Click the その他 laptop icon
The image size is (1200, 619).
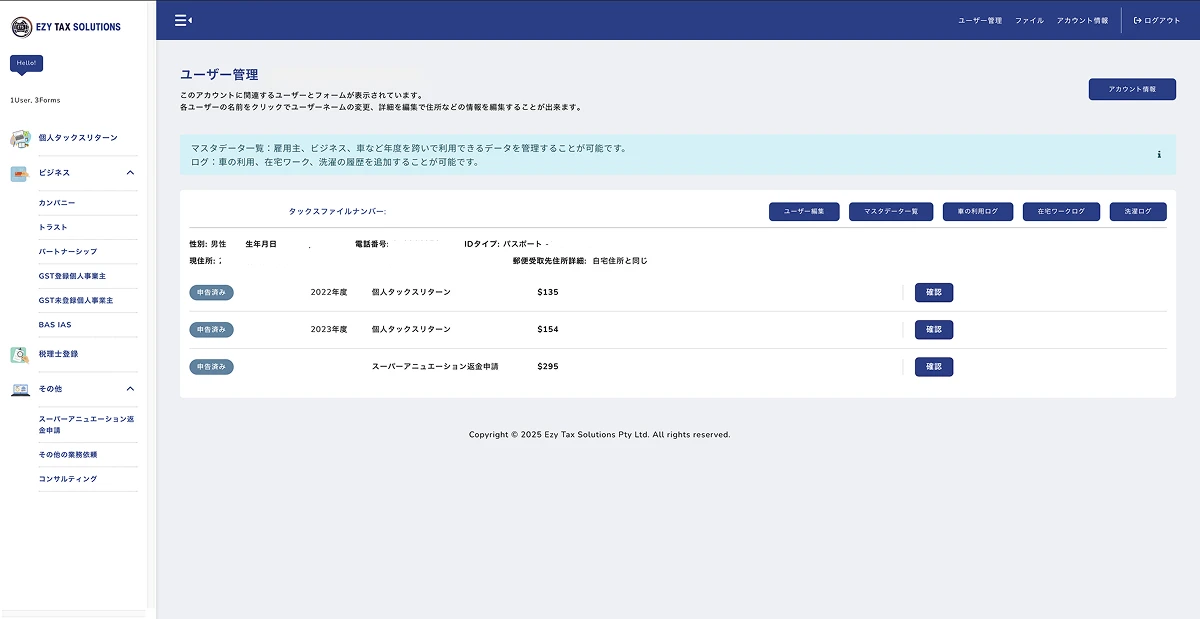point(20,389)
